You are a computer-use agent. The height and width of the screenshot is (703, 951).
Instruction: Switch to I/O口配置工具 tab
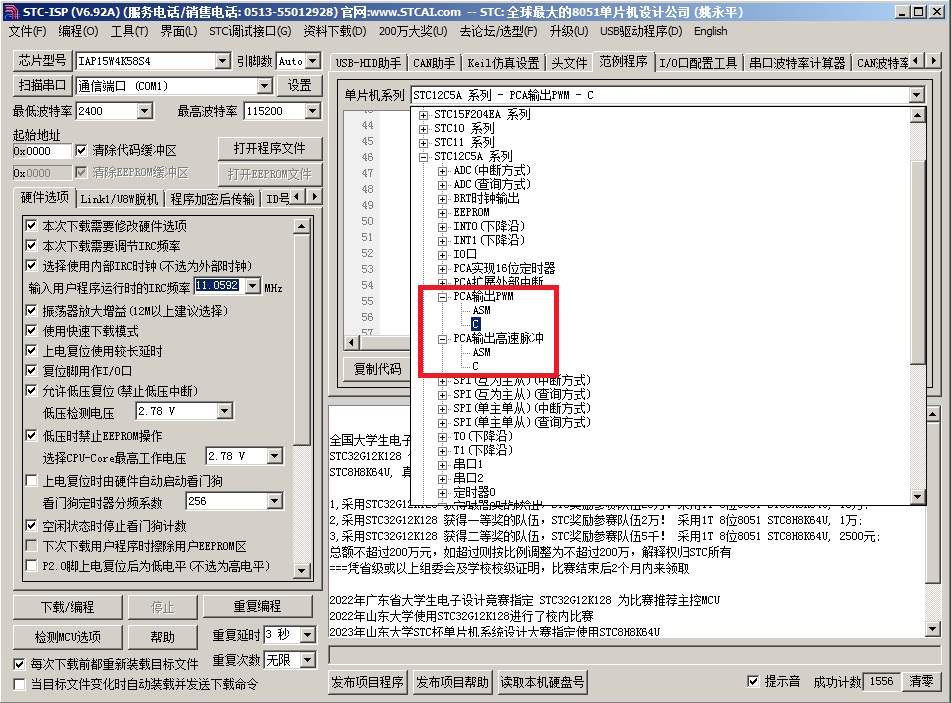(x=697, y=62)
